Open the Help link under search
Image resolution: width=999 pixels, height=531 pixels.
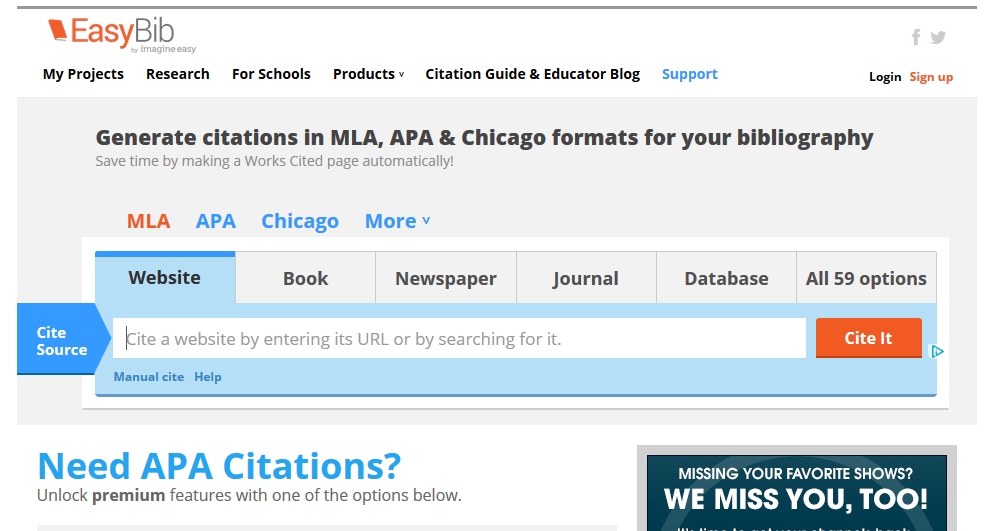[x=208, y=377]
